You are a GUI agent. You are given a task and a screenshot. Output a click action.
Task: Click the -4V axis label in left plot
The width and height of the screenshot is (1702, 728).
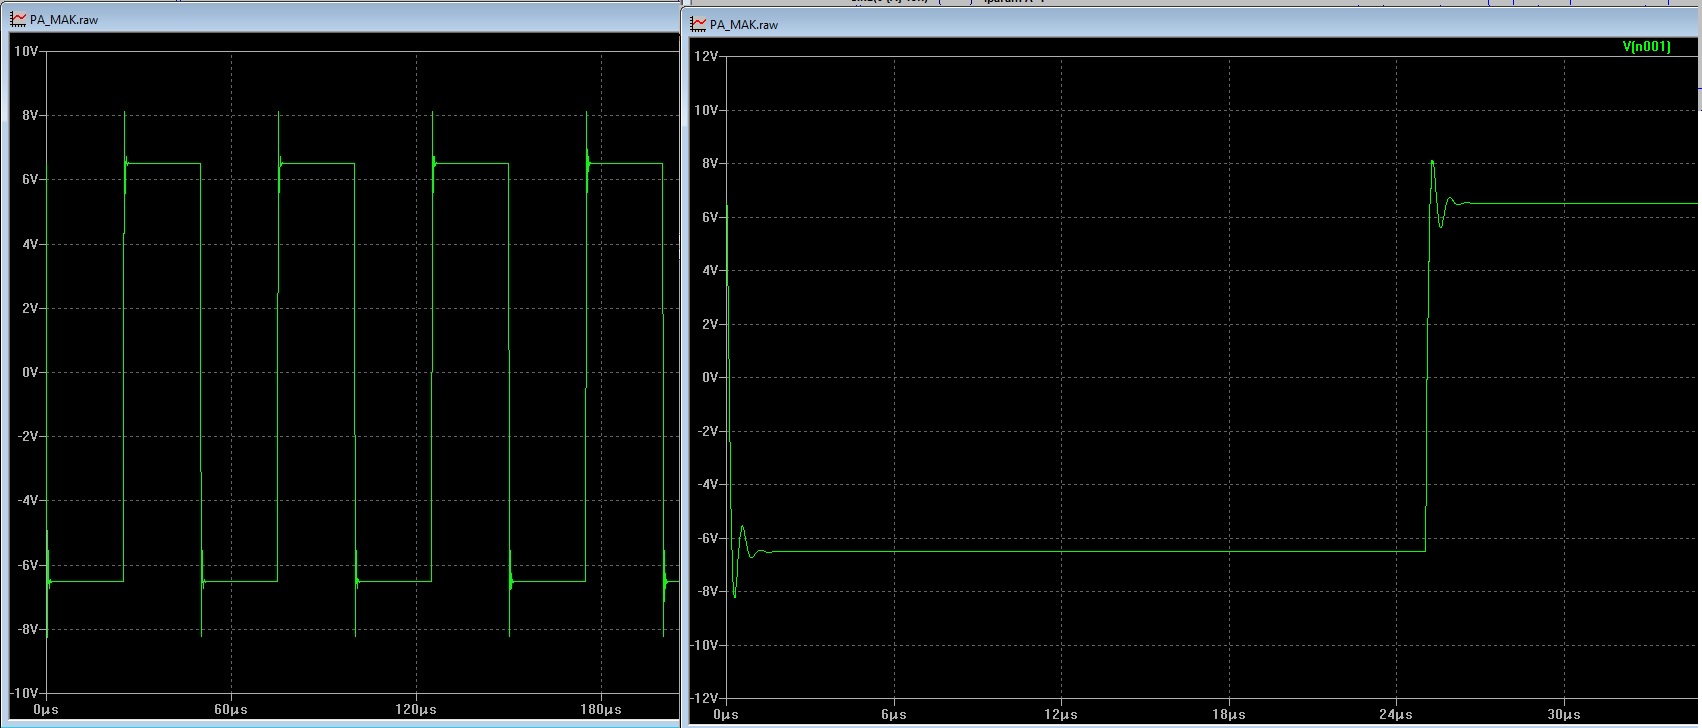(x=27, y=500)
